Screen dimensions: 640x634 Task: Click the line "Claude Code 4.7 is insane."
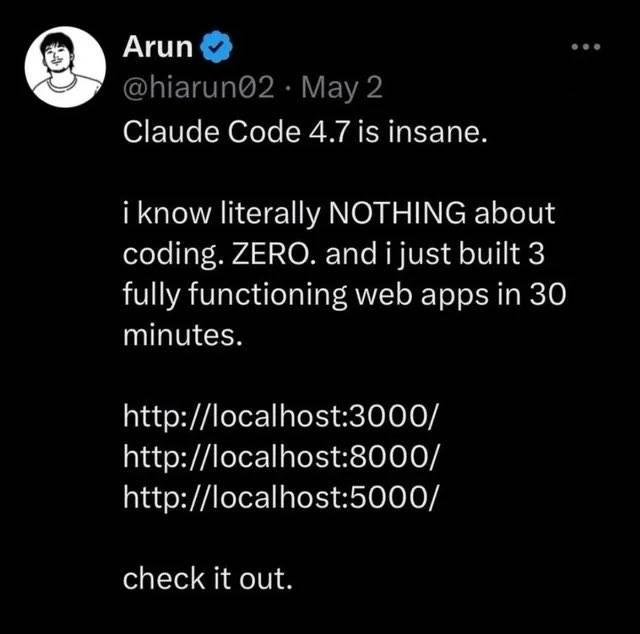click(305, 132)
